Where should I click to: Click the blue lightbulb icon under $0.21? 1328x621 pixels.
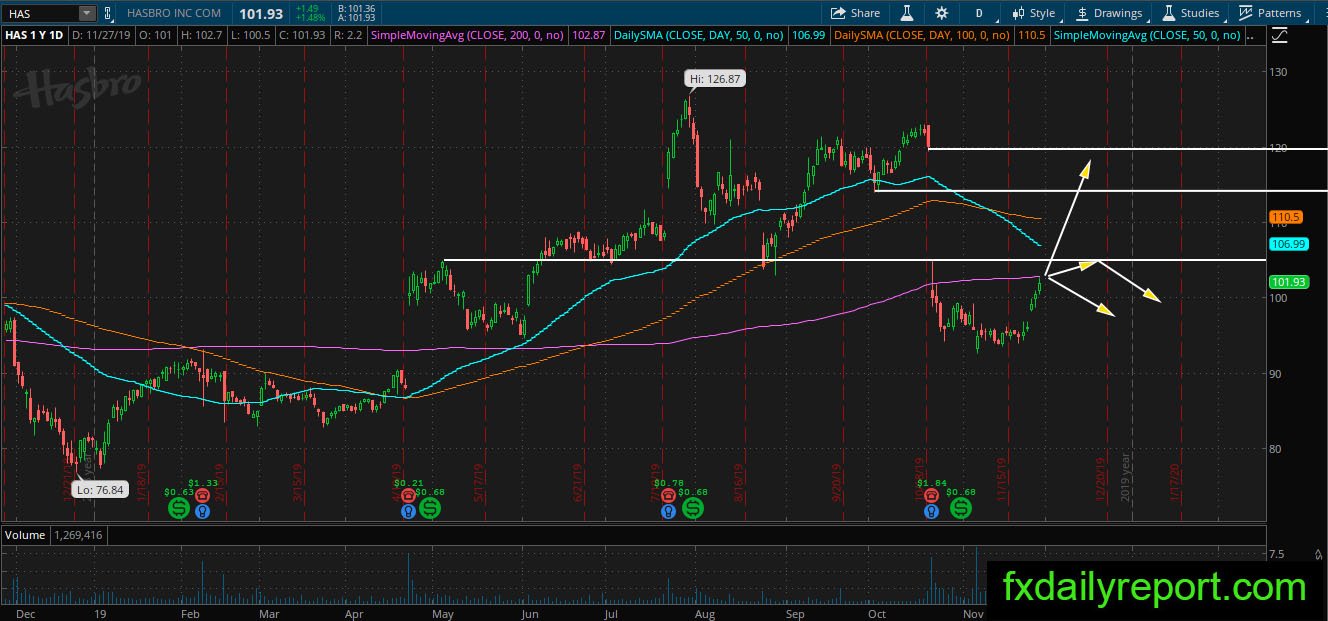408,511
